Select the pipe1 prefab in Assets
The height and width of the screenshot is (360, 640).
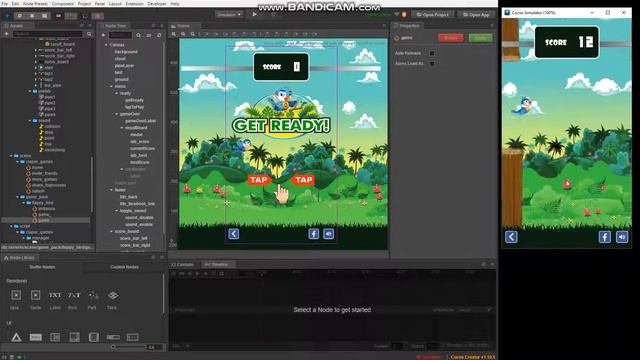pyautogui.click(x=50, y=97)
